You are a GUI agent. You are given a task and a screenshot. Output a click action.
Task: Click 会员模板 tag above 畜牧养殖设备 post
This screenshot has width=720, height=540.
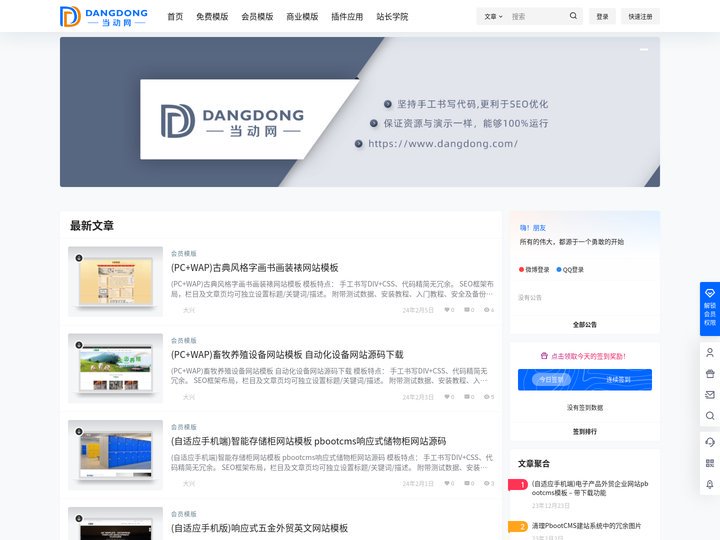tap(184, 340)
